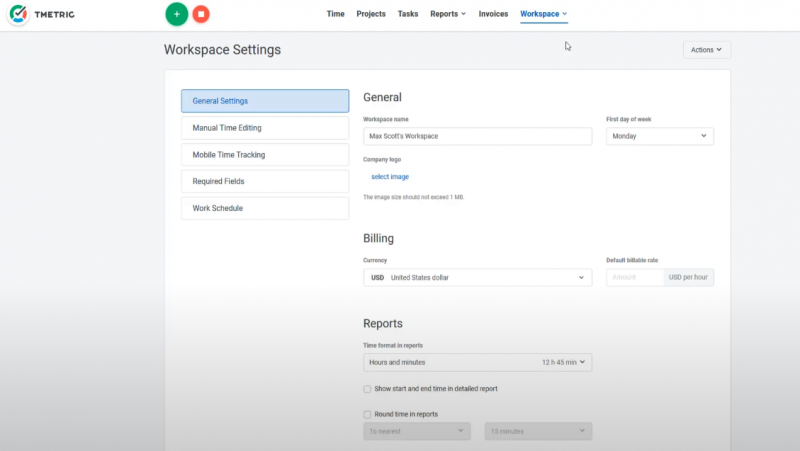Open the Tasks page
Viewport: 800px width, 451px height.
click(407, 14)
